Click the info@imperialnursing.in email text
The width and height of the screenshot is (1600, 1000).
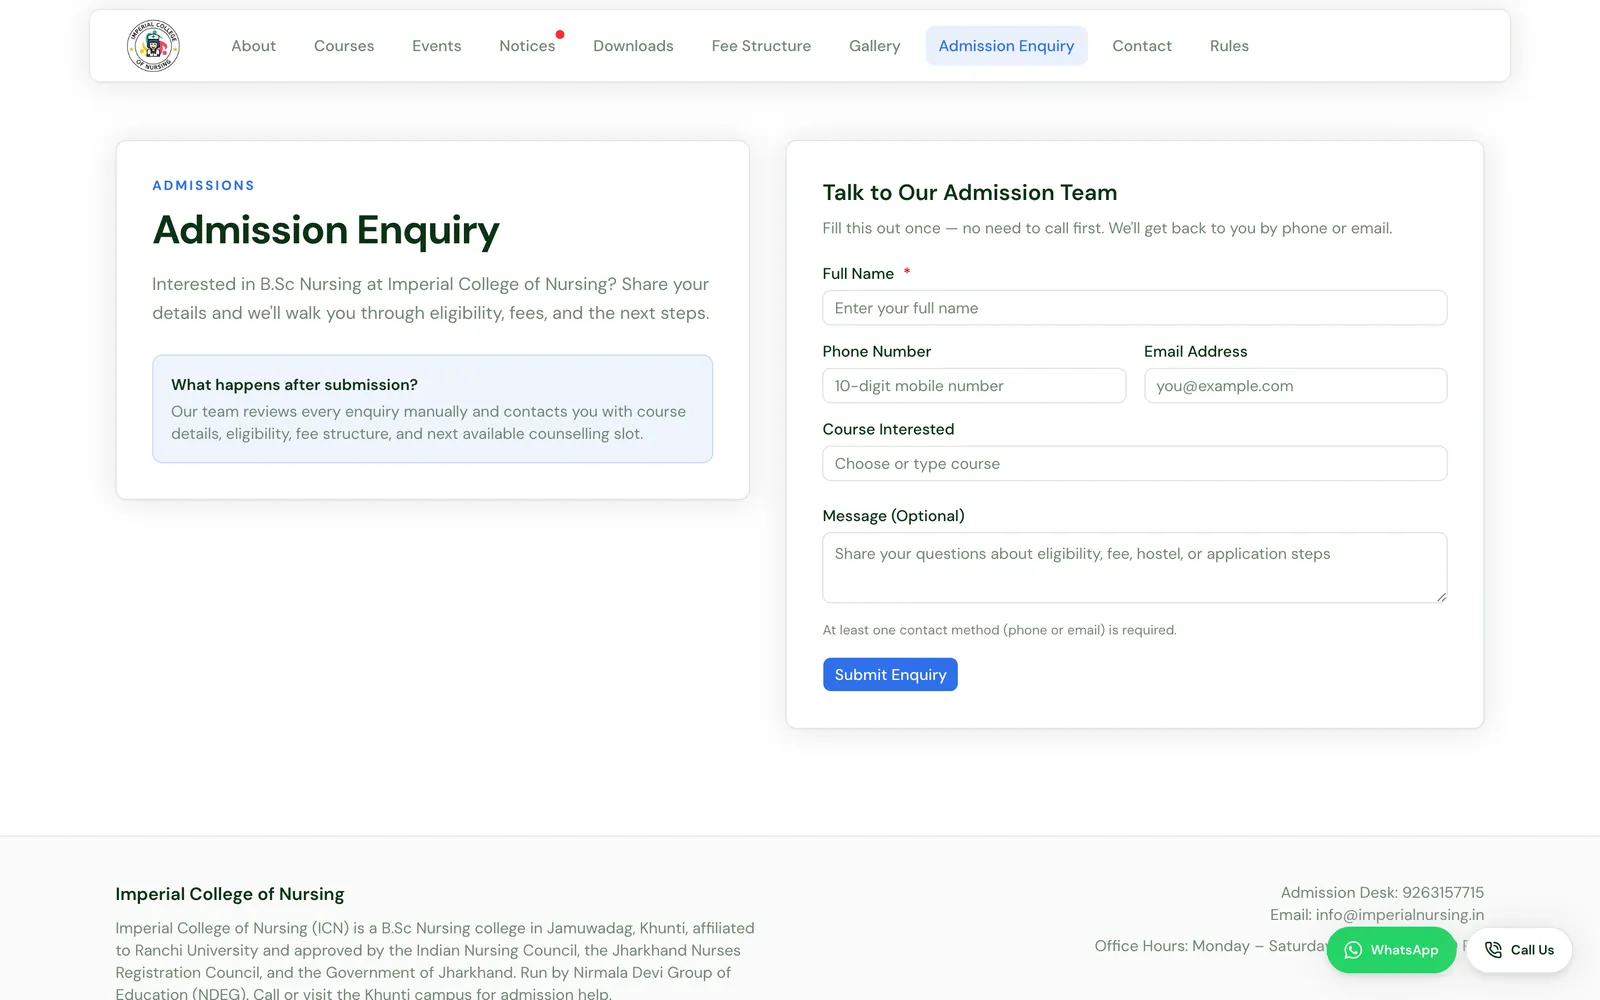point(1400,915)
